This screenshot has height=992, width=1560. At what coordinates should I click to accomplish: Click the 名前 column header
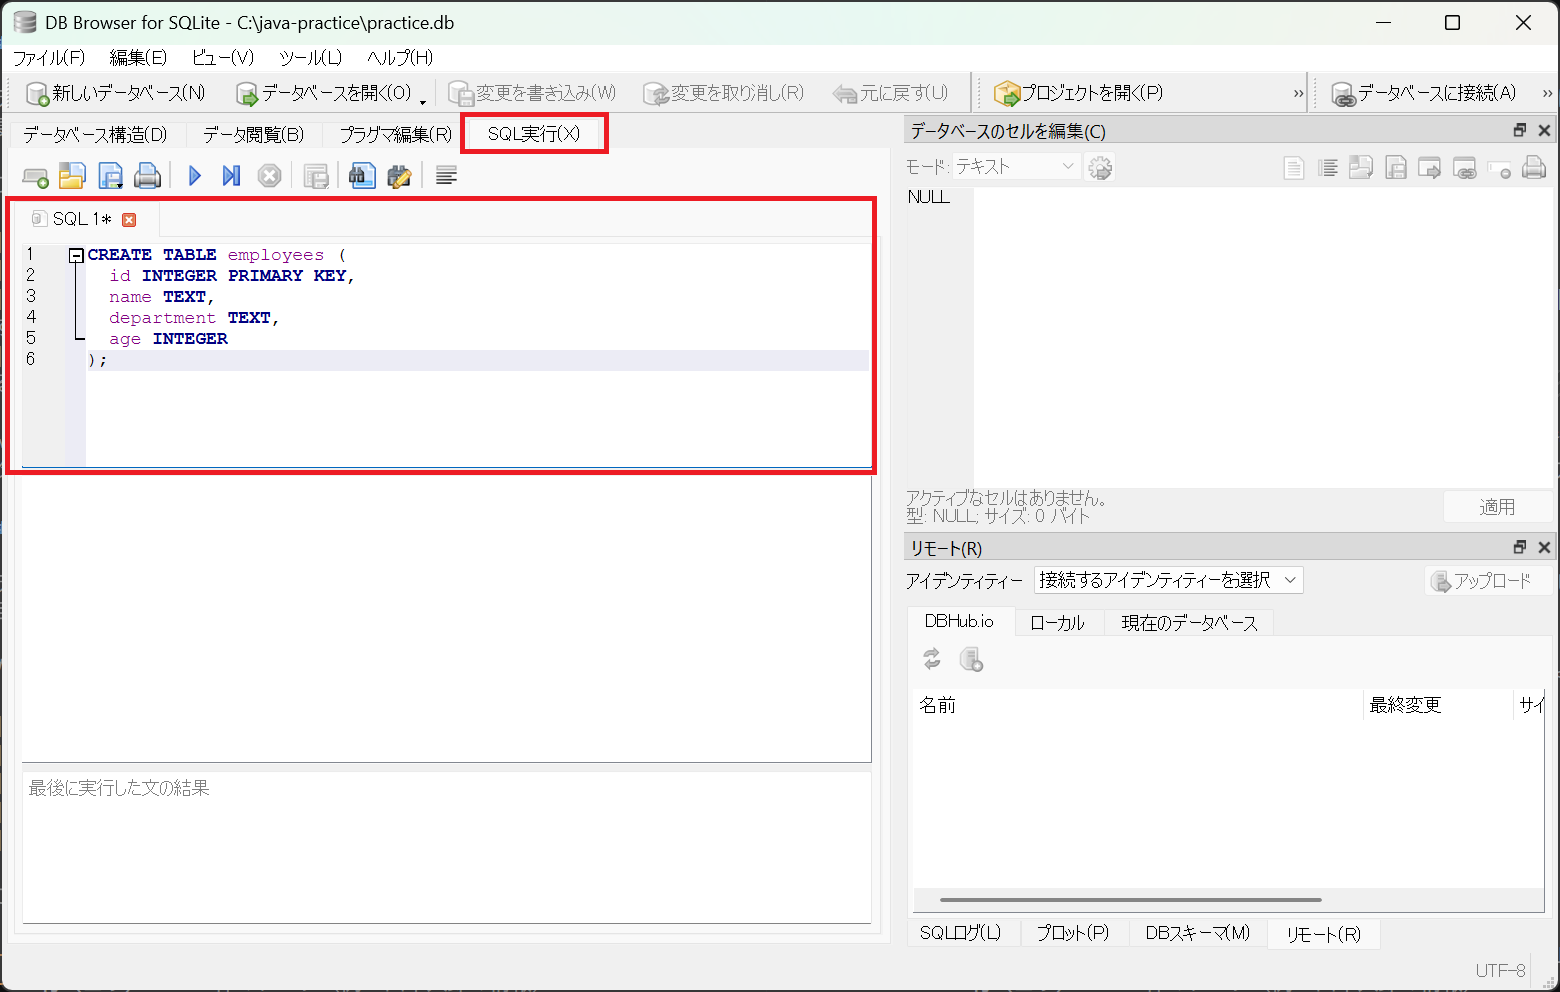(1138, 705)
